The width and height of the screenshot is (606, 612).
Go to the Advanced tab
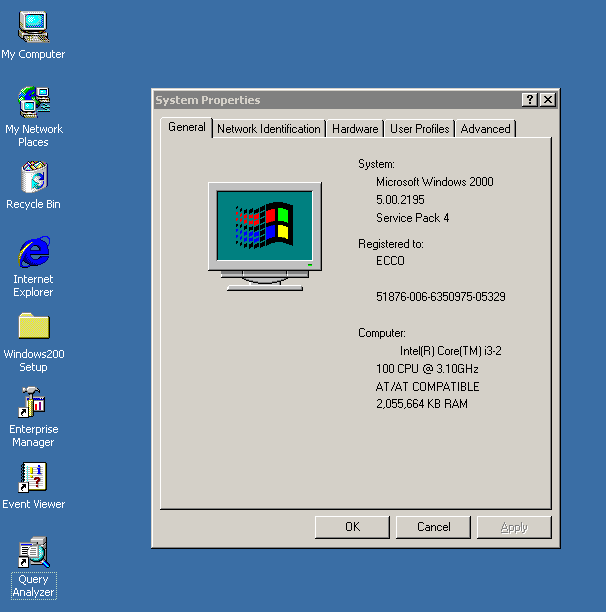point(485,129)
